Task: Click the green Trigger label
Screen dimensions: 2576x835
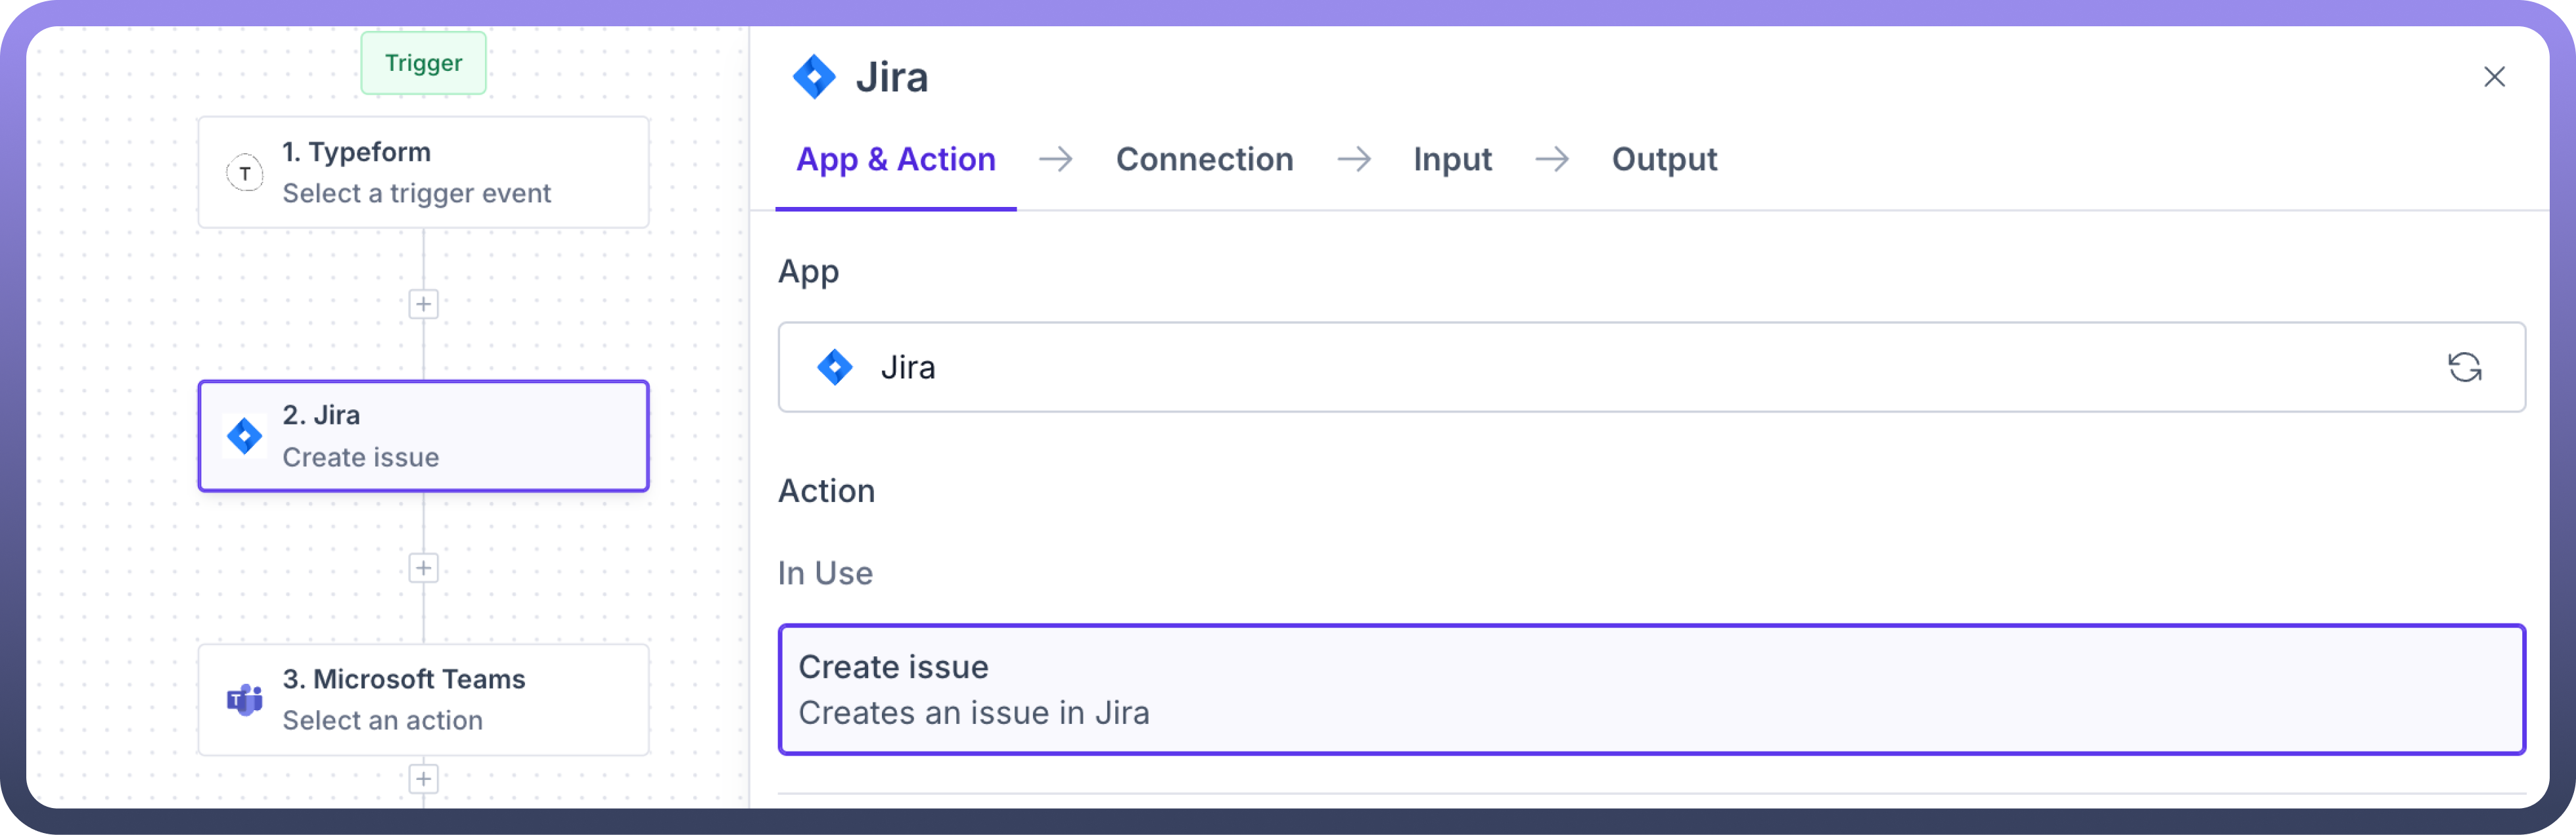Action: 423,63
